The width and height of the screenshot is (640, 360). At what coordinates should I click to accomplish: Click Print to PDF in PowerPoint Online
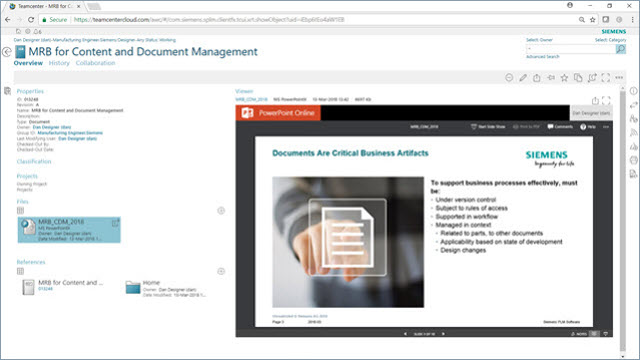coord(526,127)
